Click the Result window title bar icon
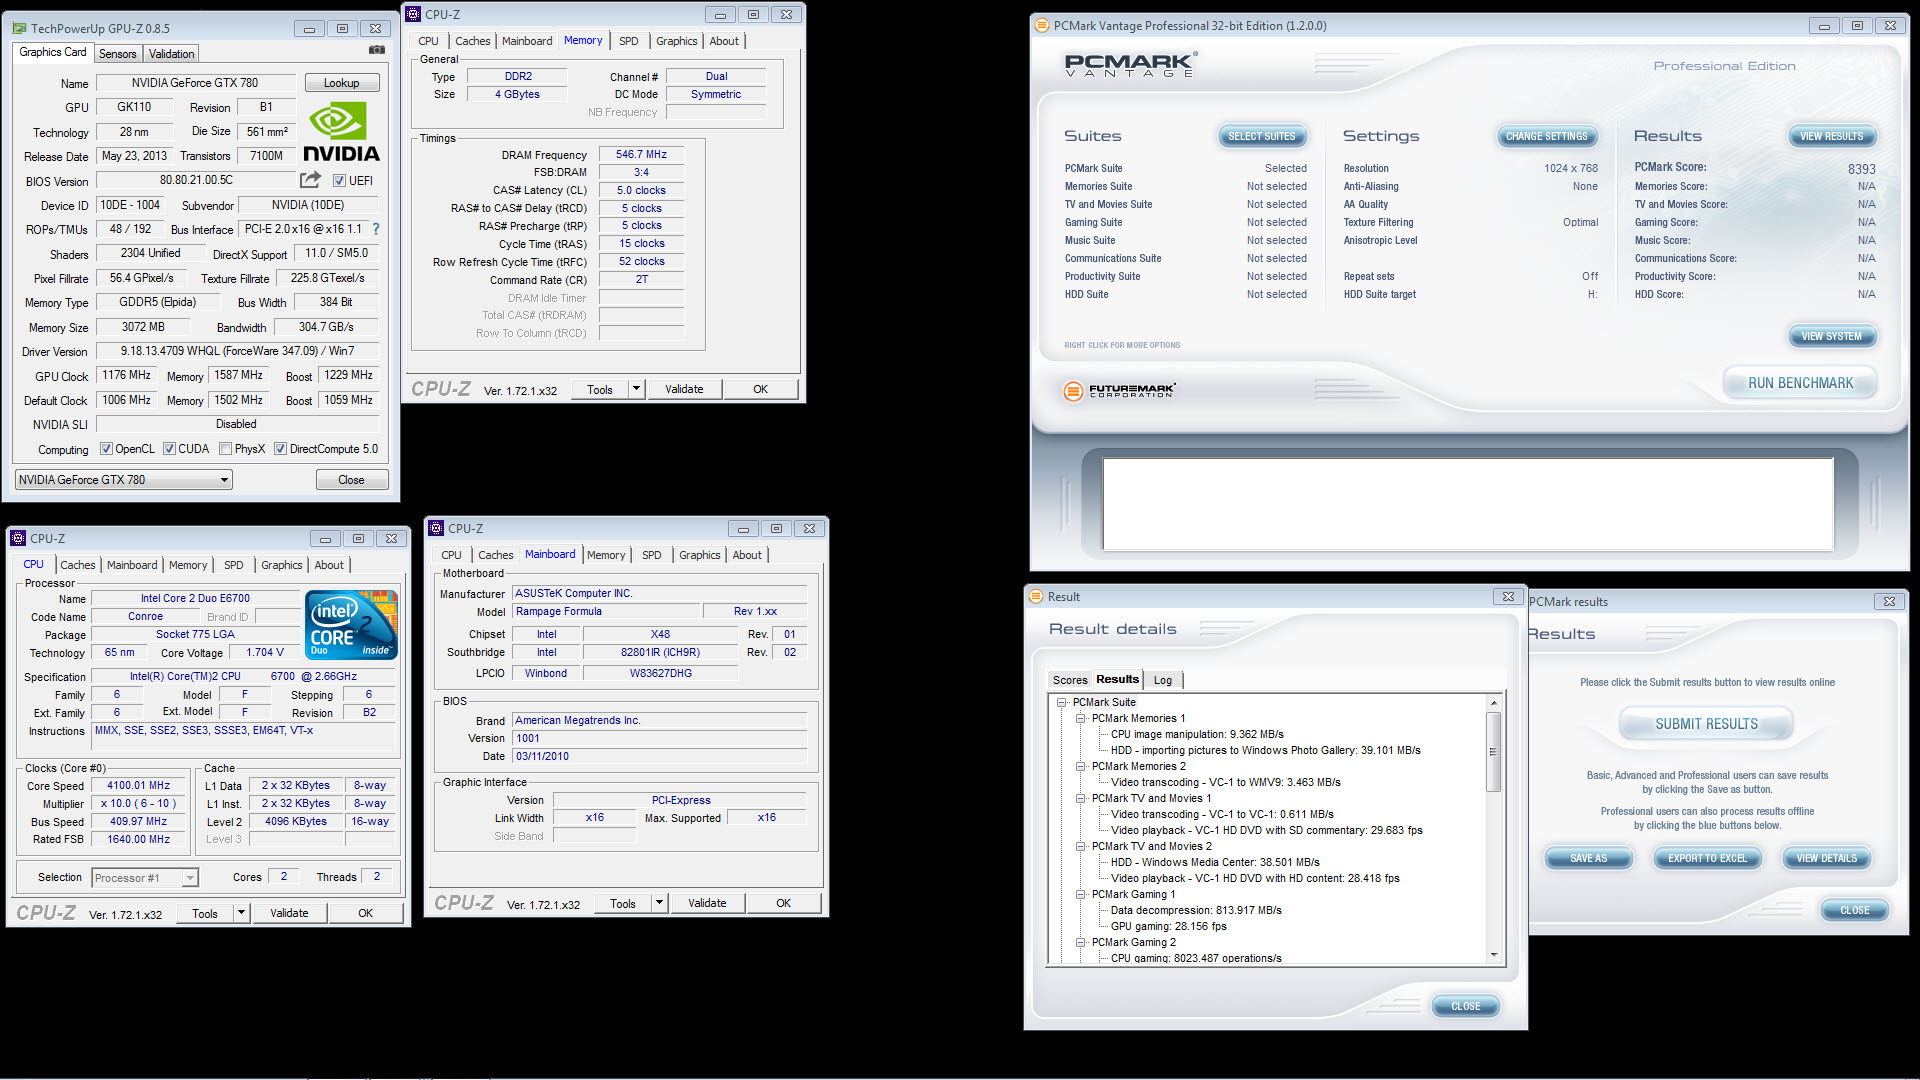 click(x=1036, y=596)
